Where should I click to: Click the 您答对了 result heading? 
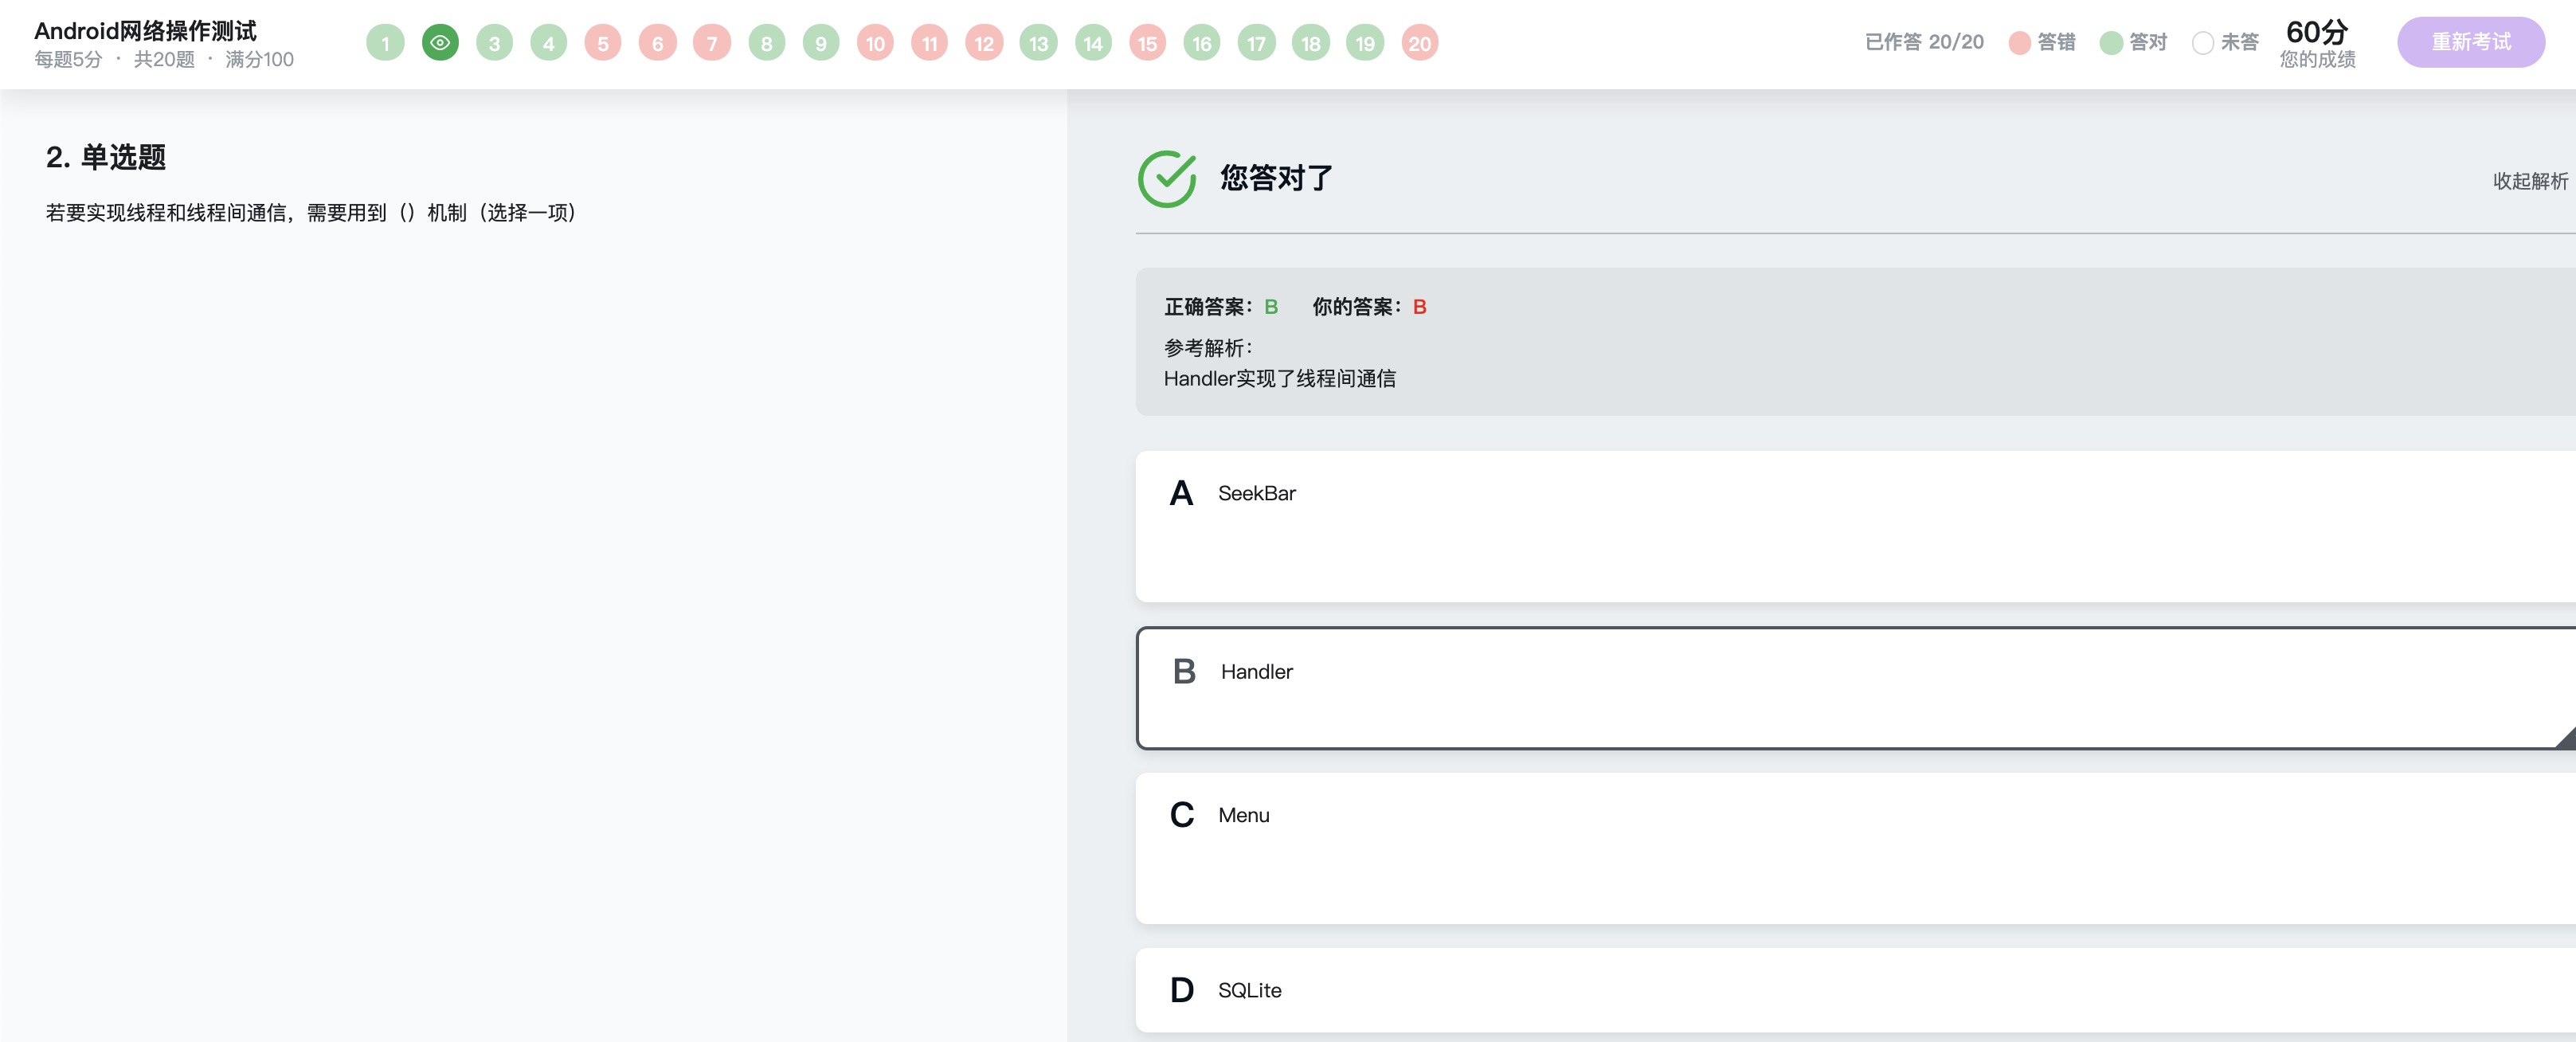click(1277, 178)
